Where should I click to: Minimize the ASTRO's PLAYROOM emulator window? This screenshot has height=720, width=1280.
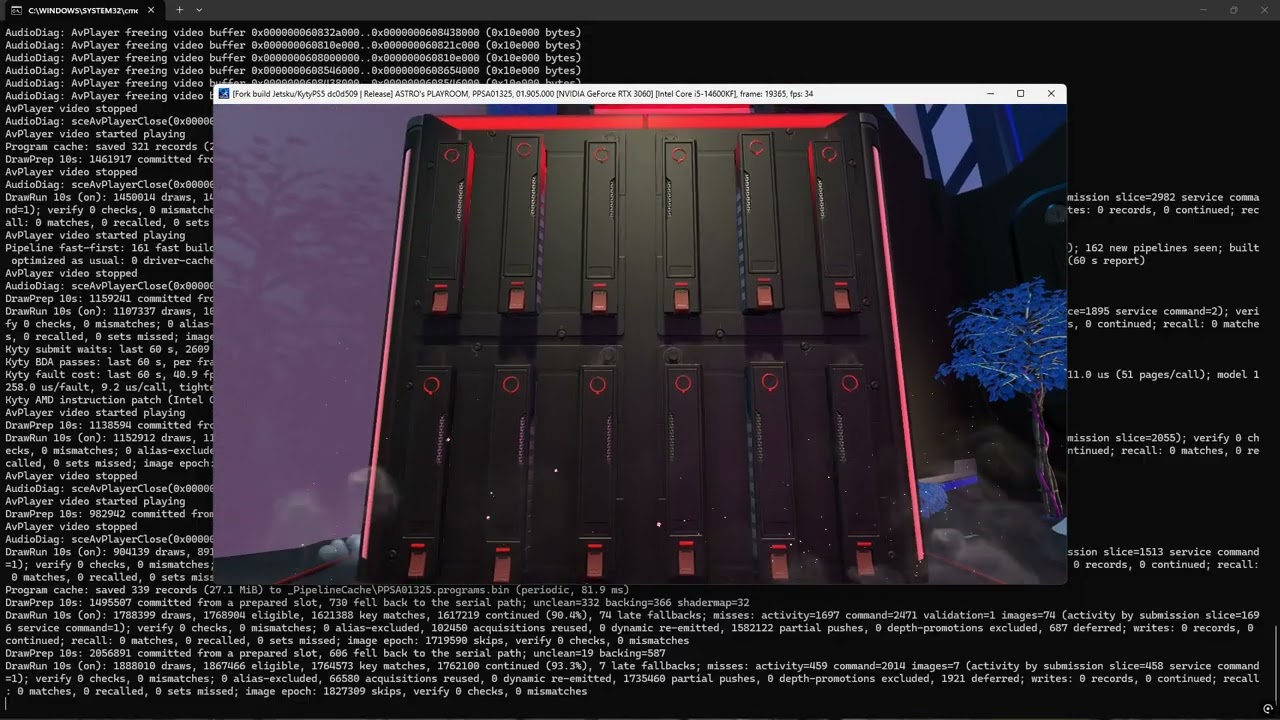coord(990,94)
